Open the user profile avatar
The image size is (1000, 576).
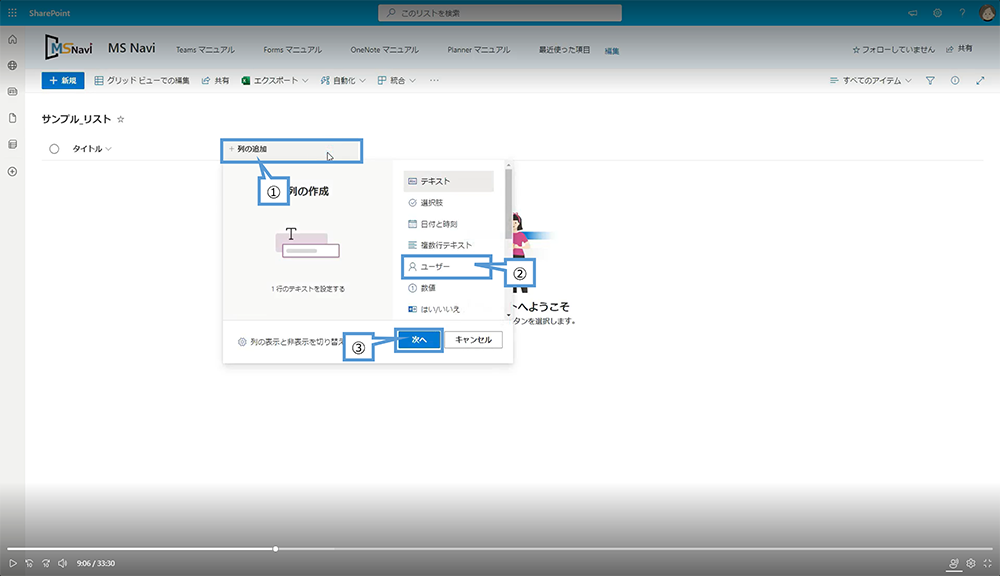pyautogui.click(x=987, y=13)
